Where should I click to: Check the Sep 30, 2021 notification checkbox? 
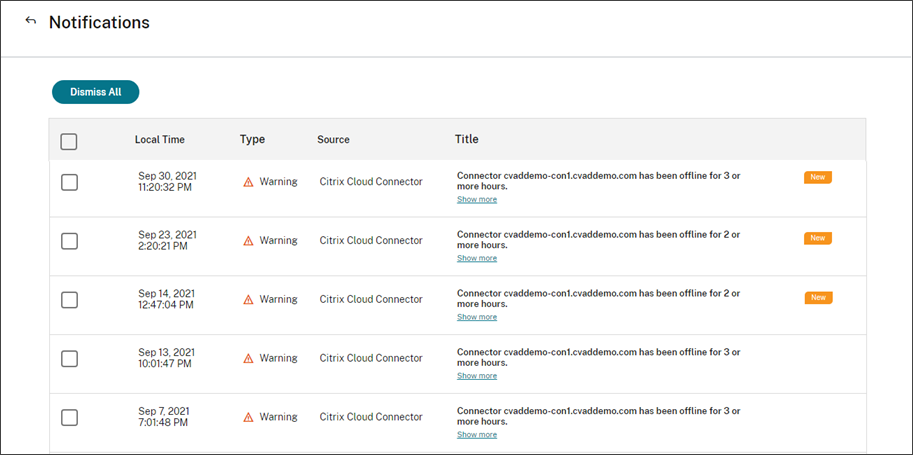point(69,182)
